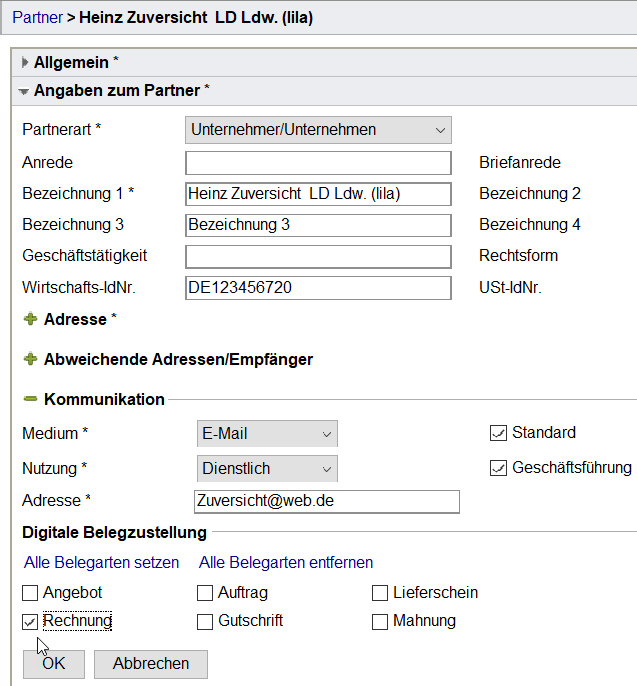Tick the Gutschrift checkbox
The width and height of the screenshot is (637, 686).
click(x=205, y=622)
